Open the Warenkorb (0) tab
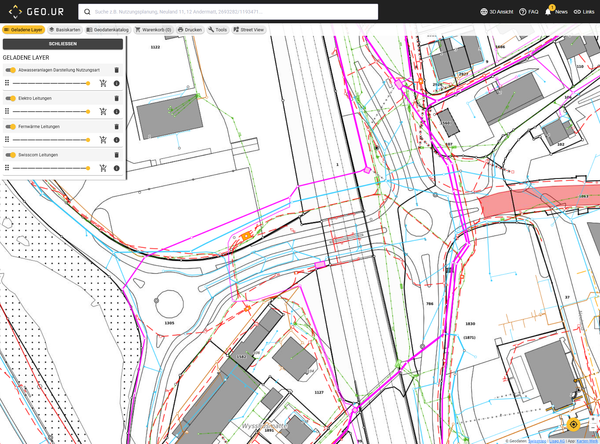Viewport: 600px width, 444px height. click(x=153, y=30)
